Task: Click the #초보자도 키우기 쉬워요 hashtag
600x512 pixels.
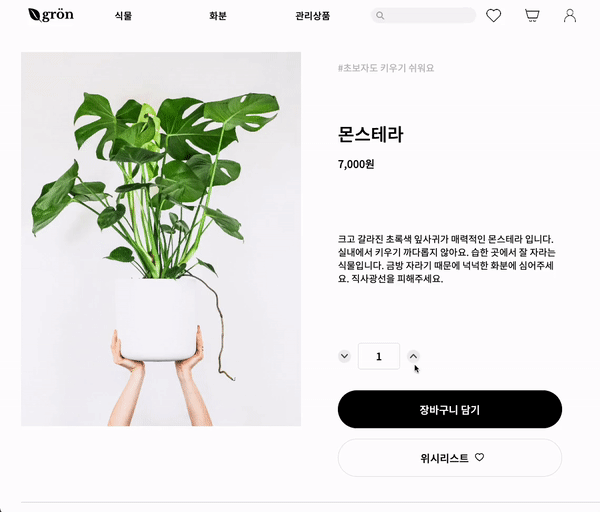Action: point(386,68)
